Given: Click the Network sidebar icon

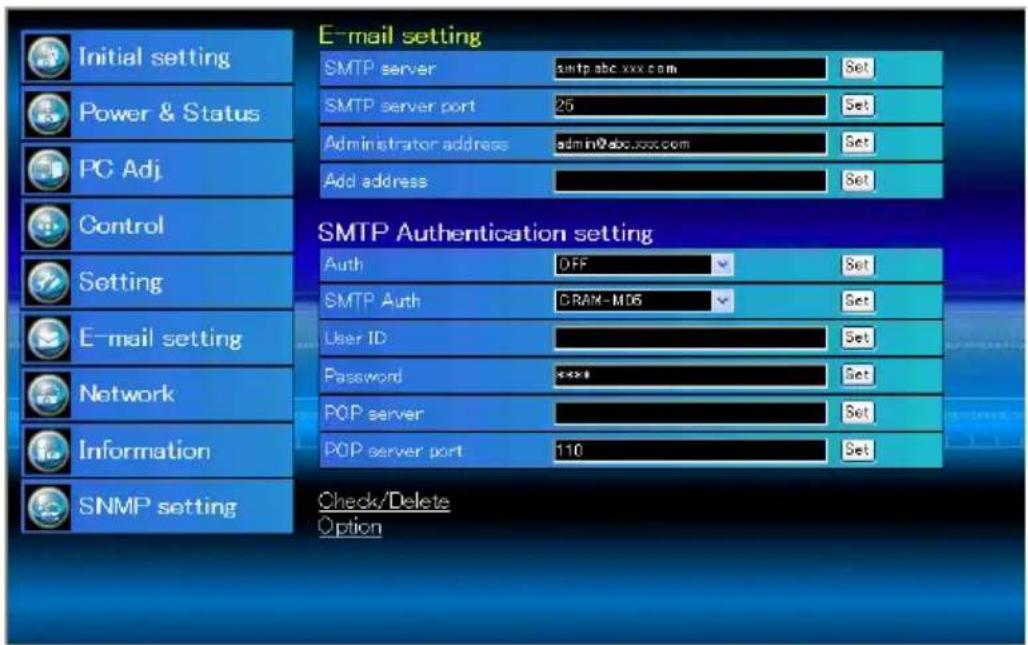Looking at the screenshot, I should [x=49, y=395].
